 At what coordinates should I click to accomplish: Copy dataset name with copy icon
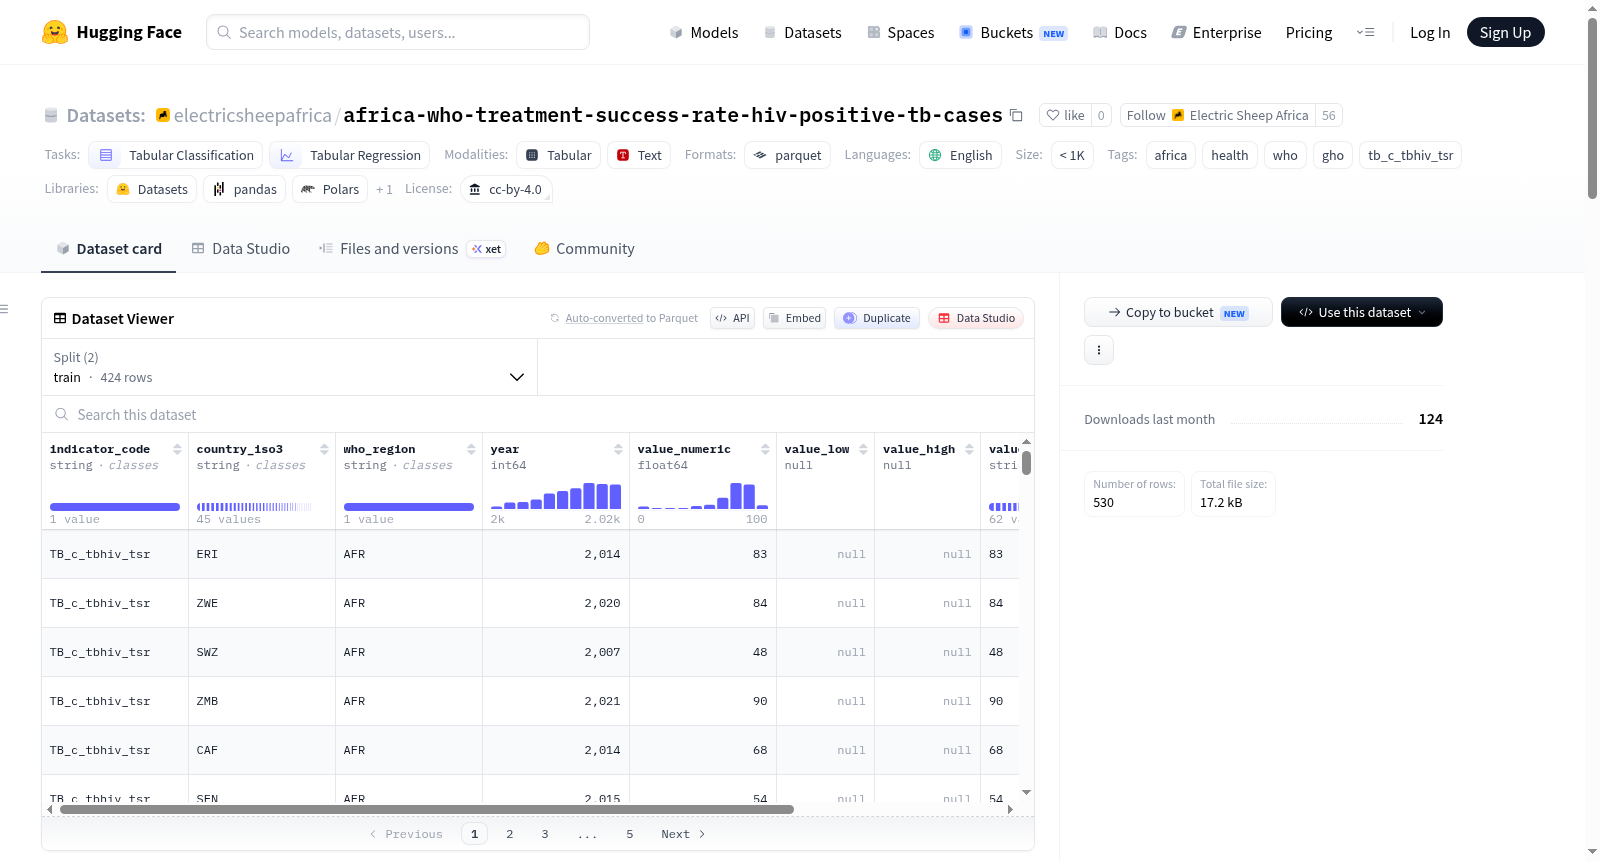(x=1016, y=116)
